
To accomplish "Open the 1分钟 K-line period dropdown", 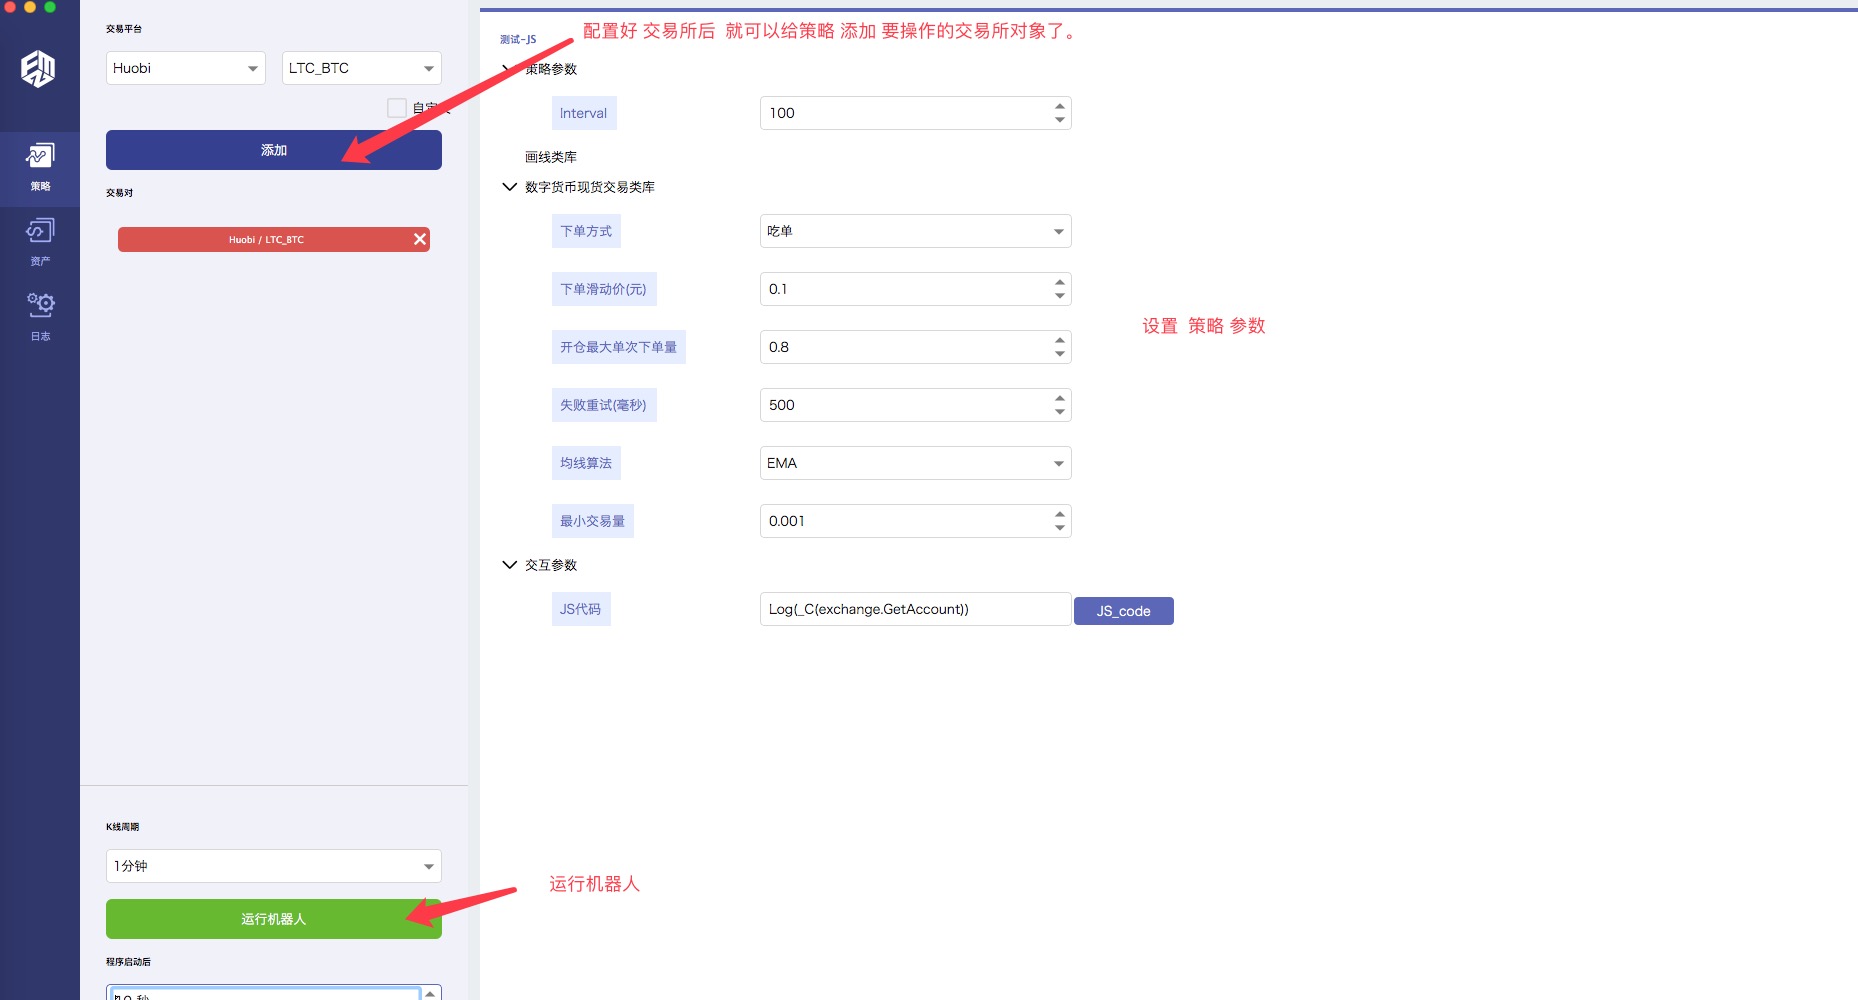I will point(274,866).
